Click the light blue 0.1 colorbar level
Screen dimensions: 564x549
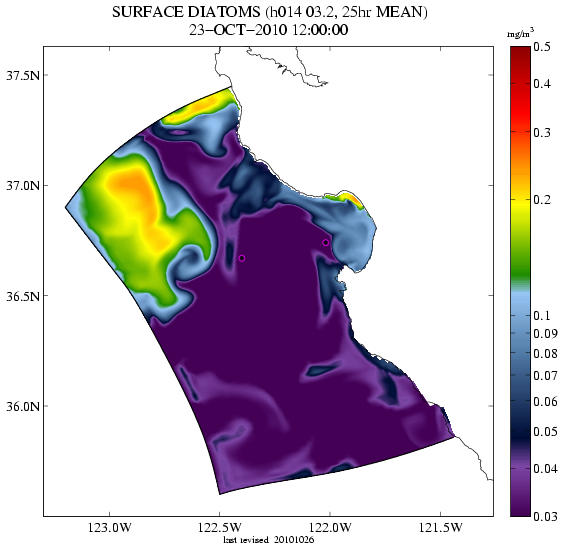(520, 309)
